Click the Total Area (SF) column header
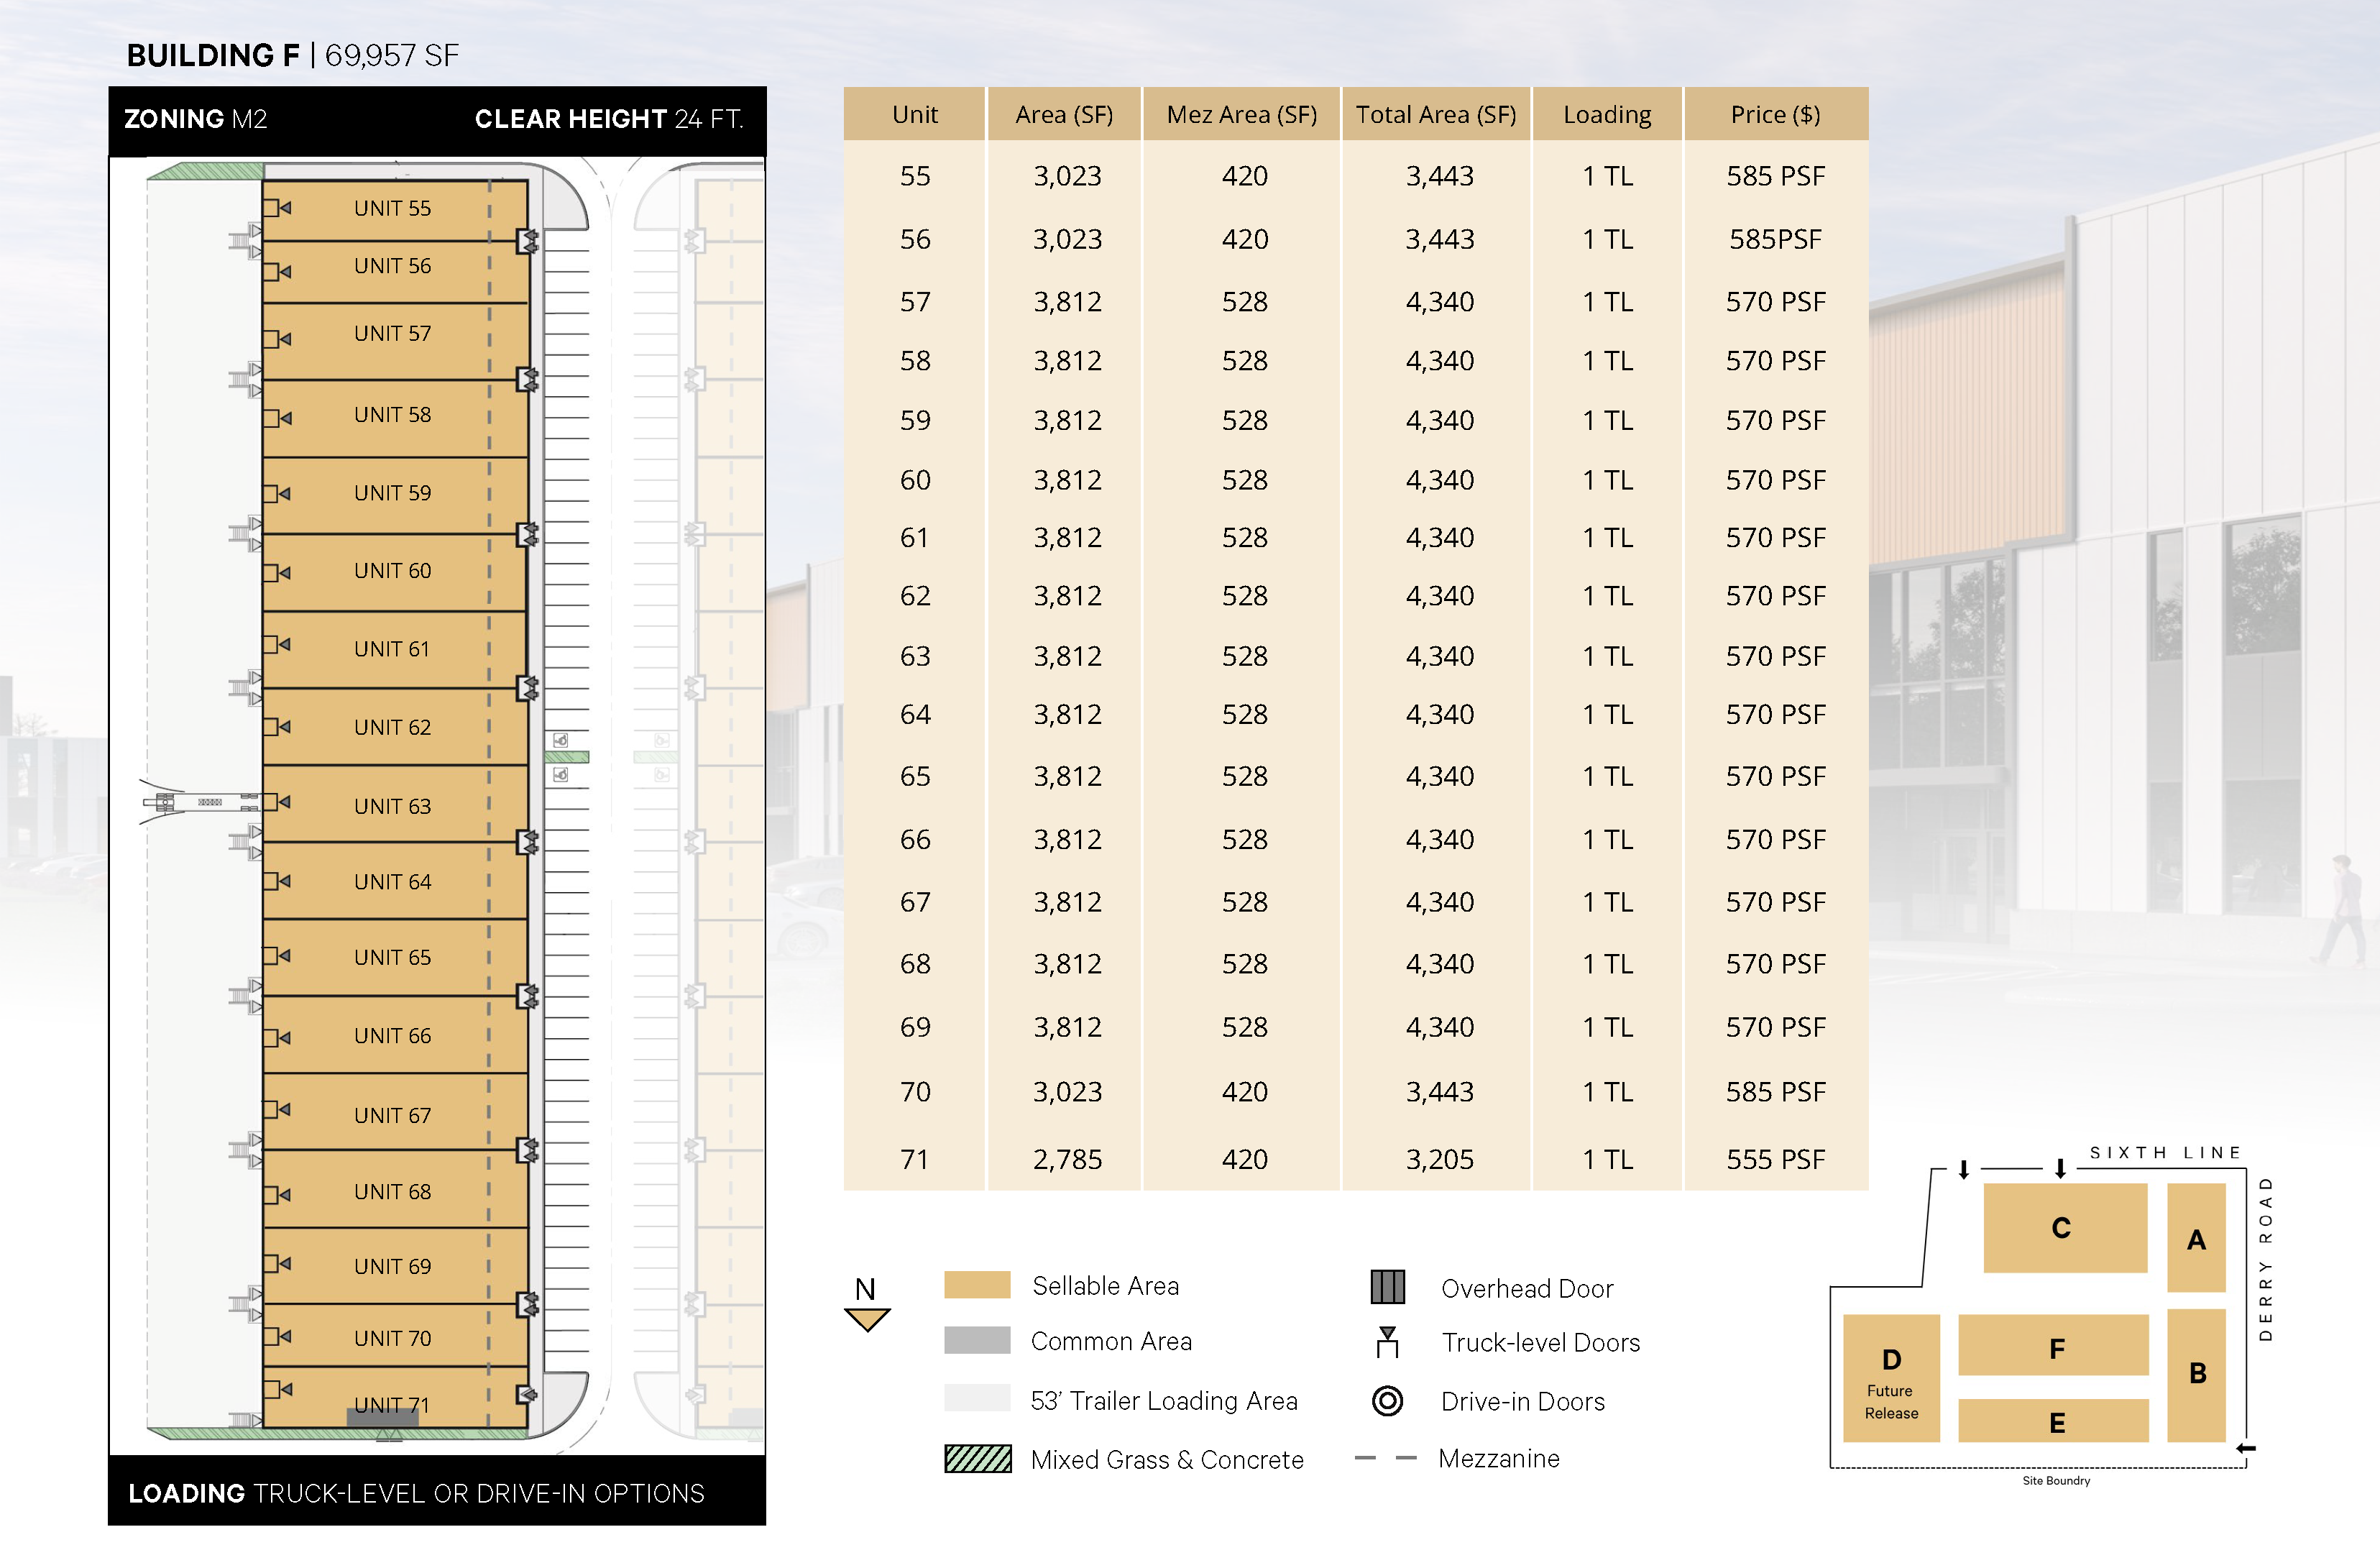This screenshot has width=2380, height=1545. click(1435, 114)
